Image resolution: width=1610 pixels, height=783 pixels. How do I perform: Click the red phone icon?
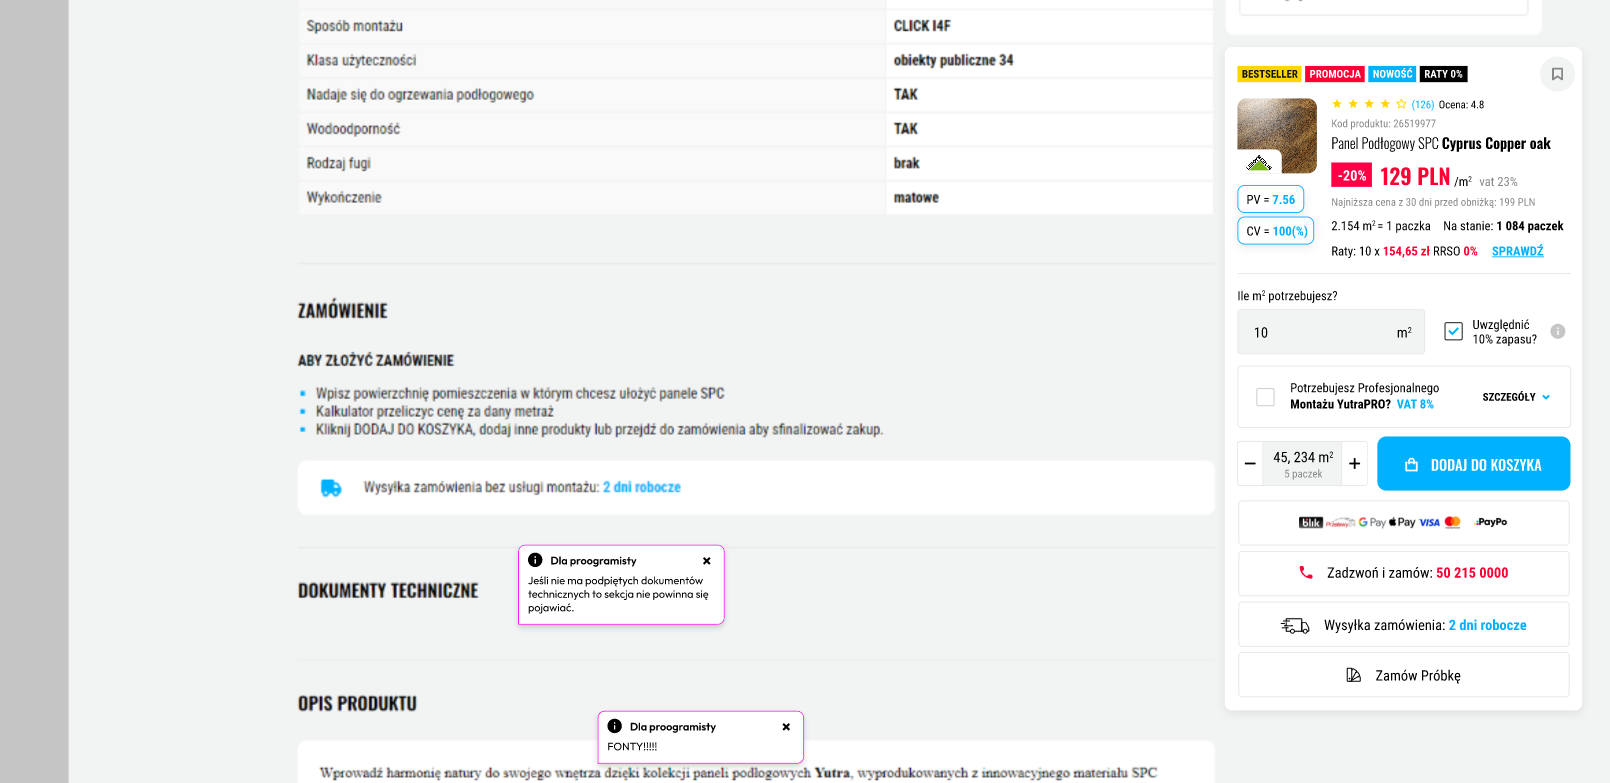(x=1305, y=573)
